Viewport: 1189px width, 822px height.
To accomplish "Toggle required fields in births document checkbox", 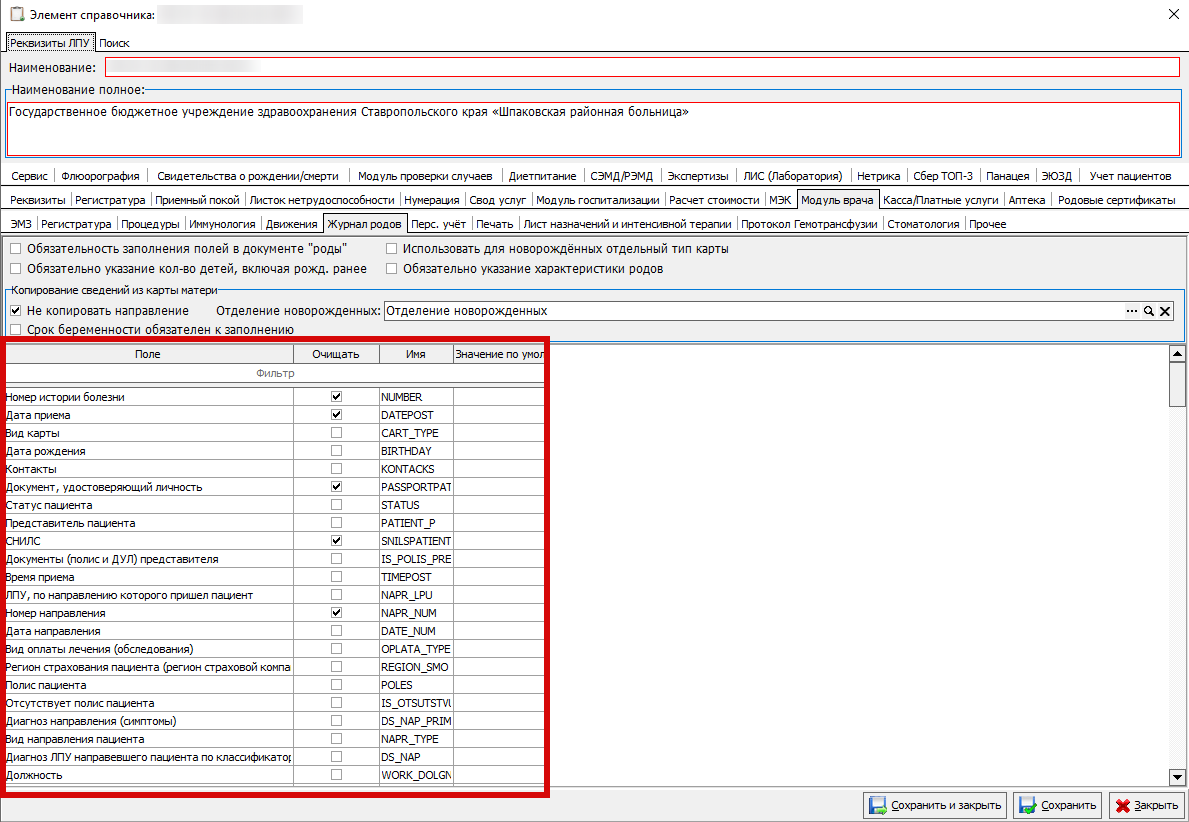I will [x=15, y=249].
